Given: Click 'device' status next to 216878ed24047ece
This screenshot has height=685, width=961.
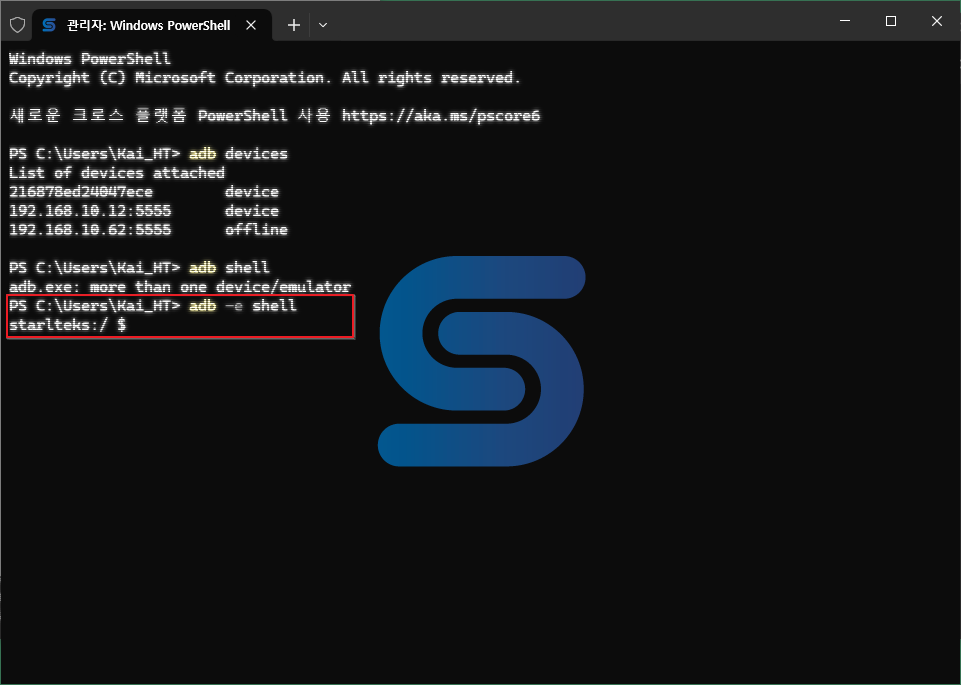Looking at the screenshot, I should [x=252, y=192].
